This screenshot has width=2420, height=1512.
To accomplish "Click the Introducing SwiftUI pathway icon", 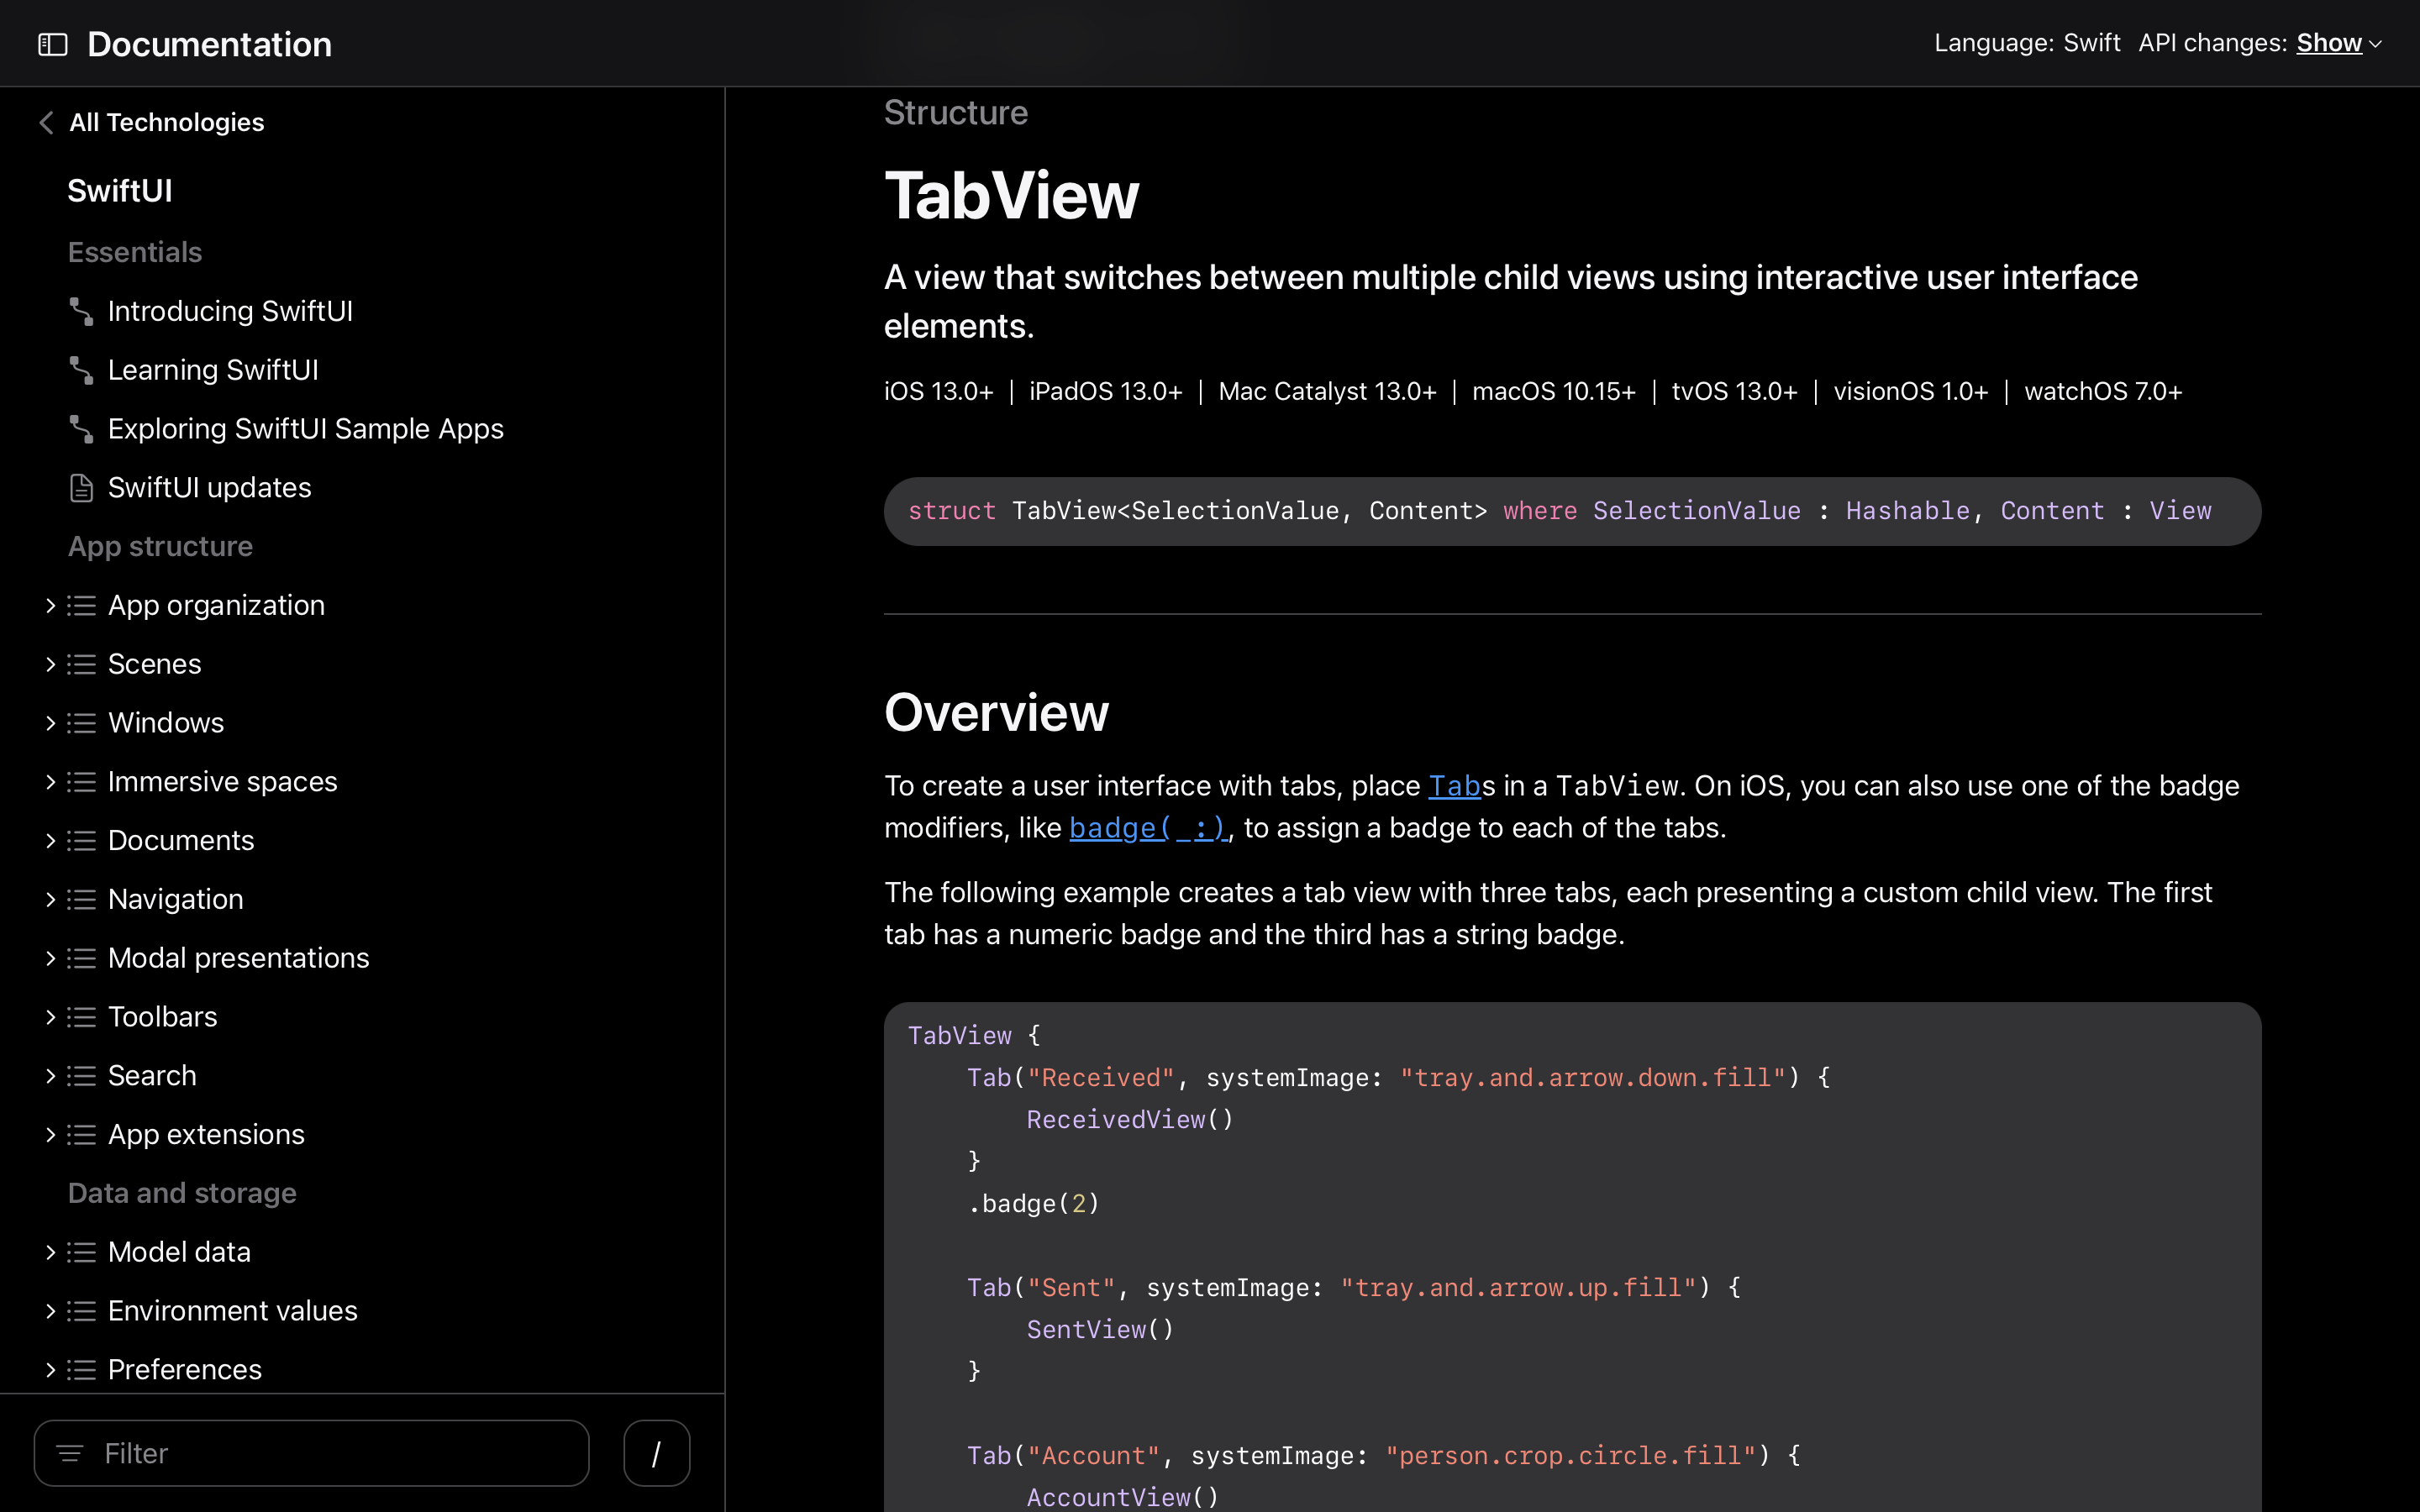I will coord(81,311).
